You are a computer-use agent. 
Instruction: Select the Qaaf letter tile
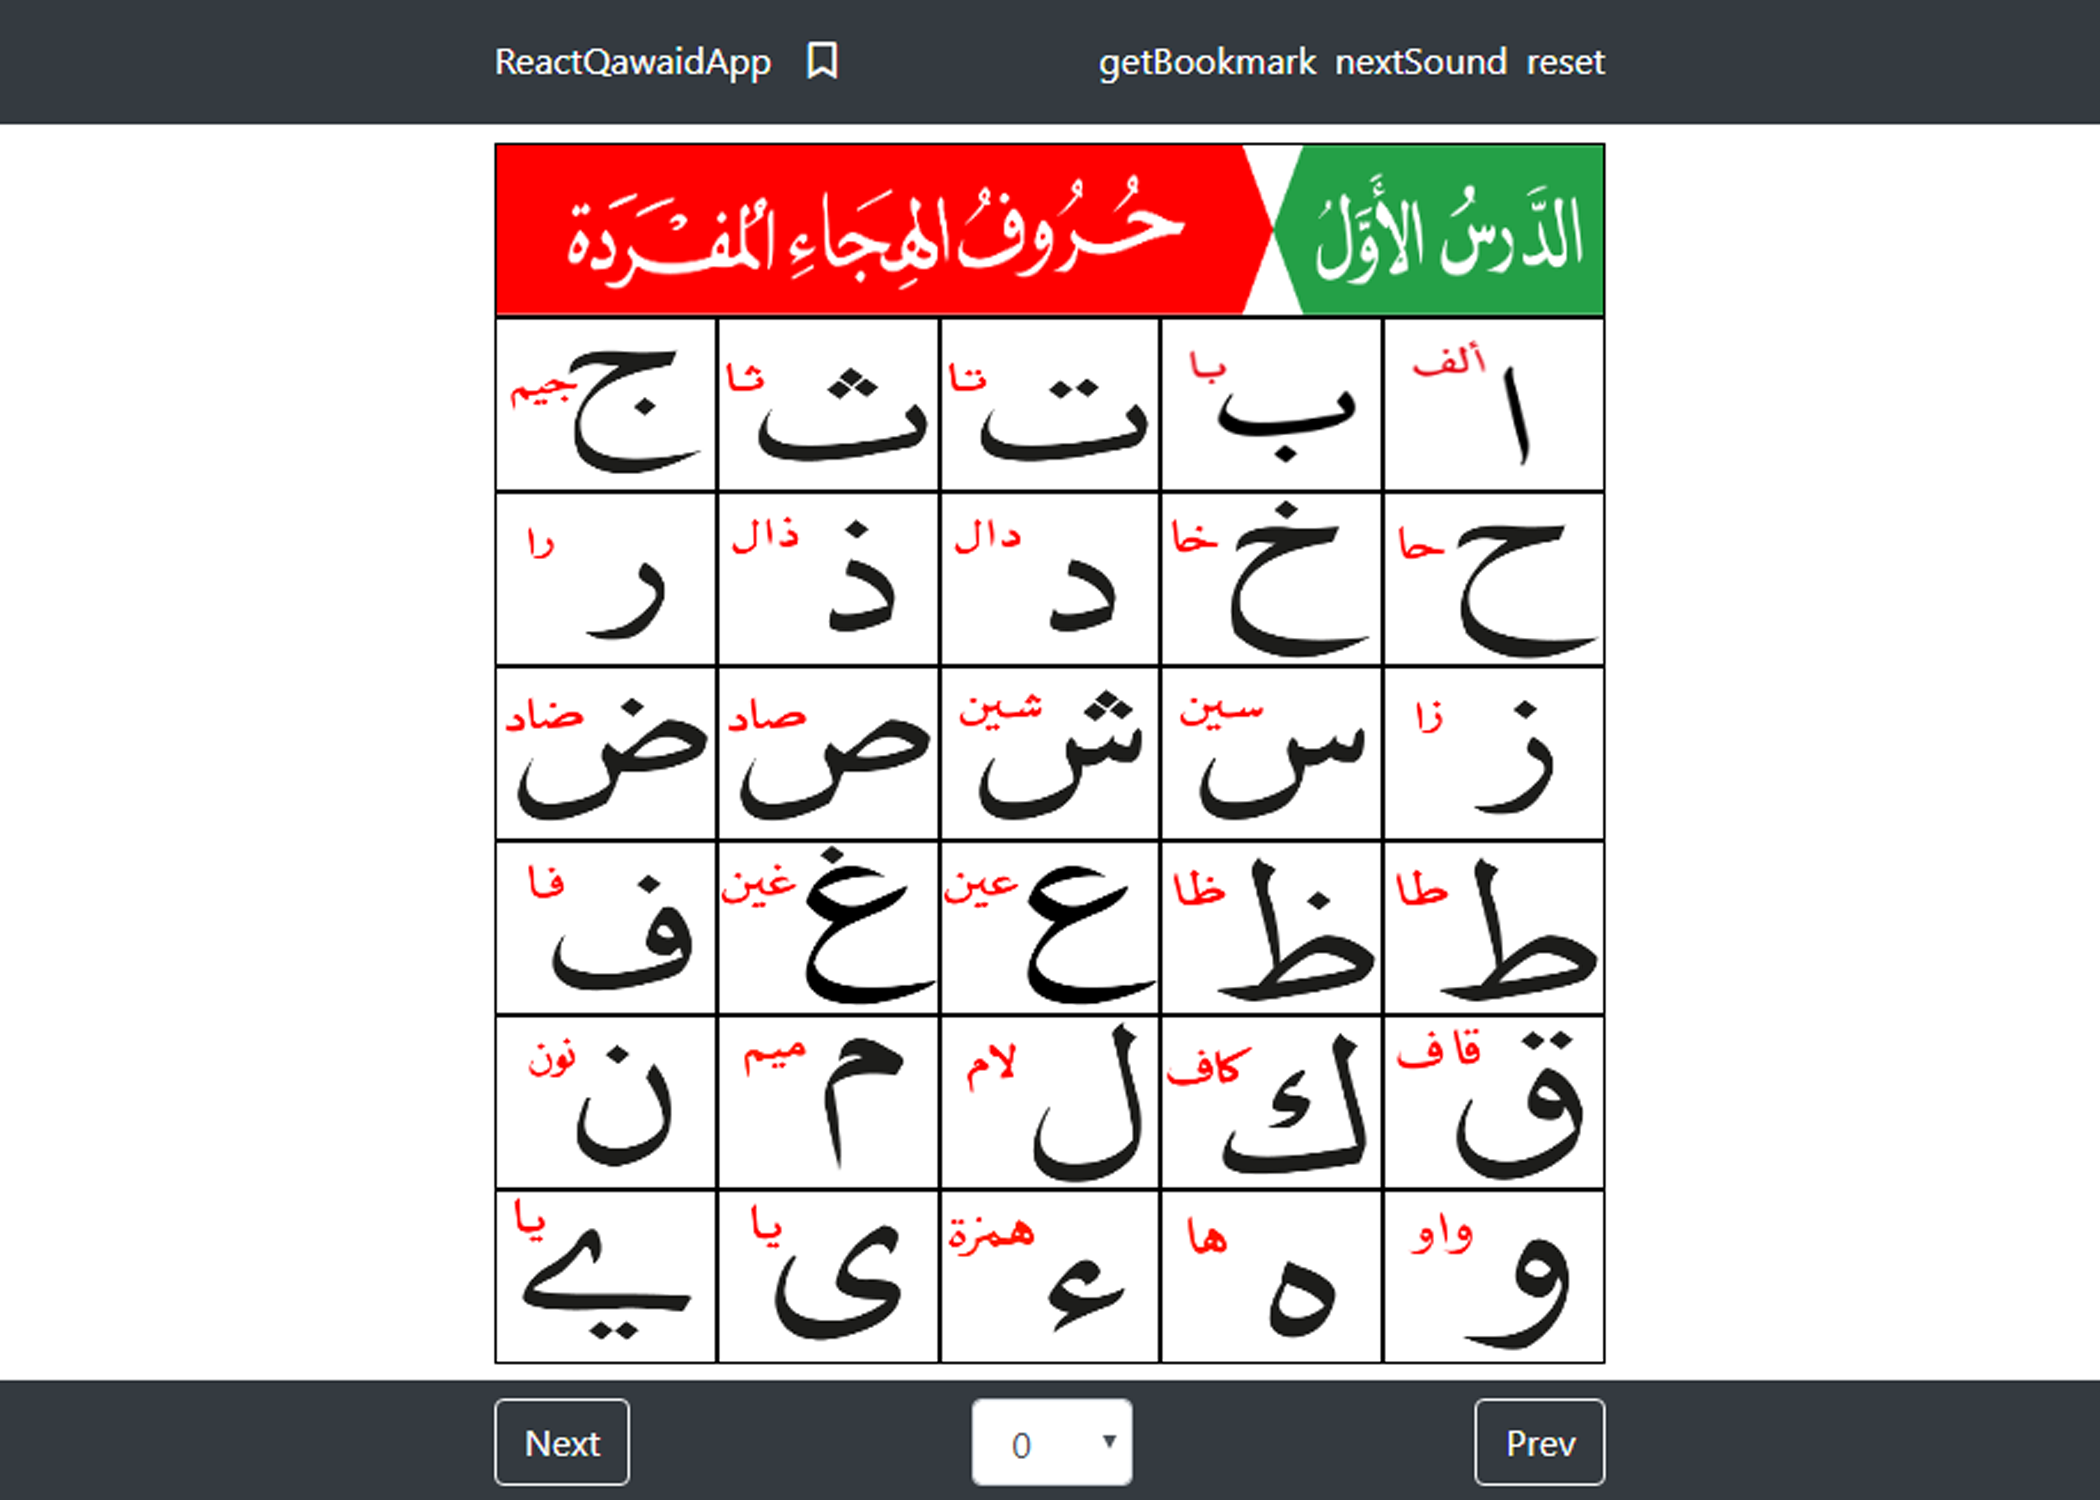[1493, 1102]
